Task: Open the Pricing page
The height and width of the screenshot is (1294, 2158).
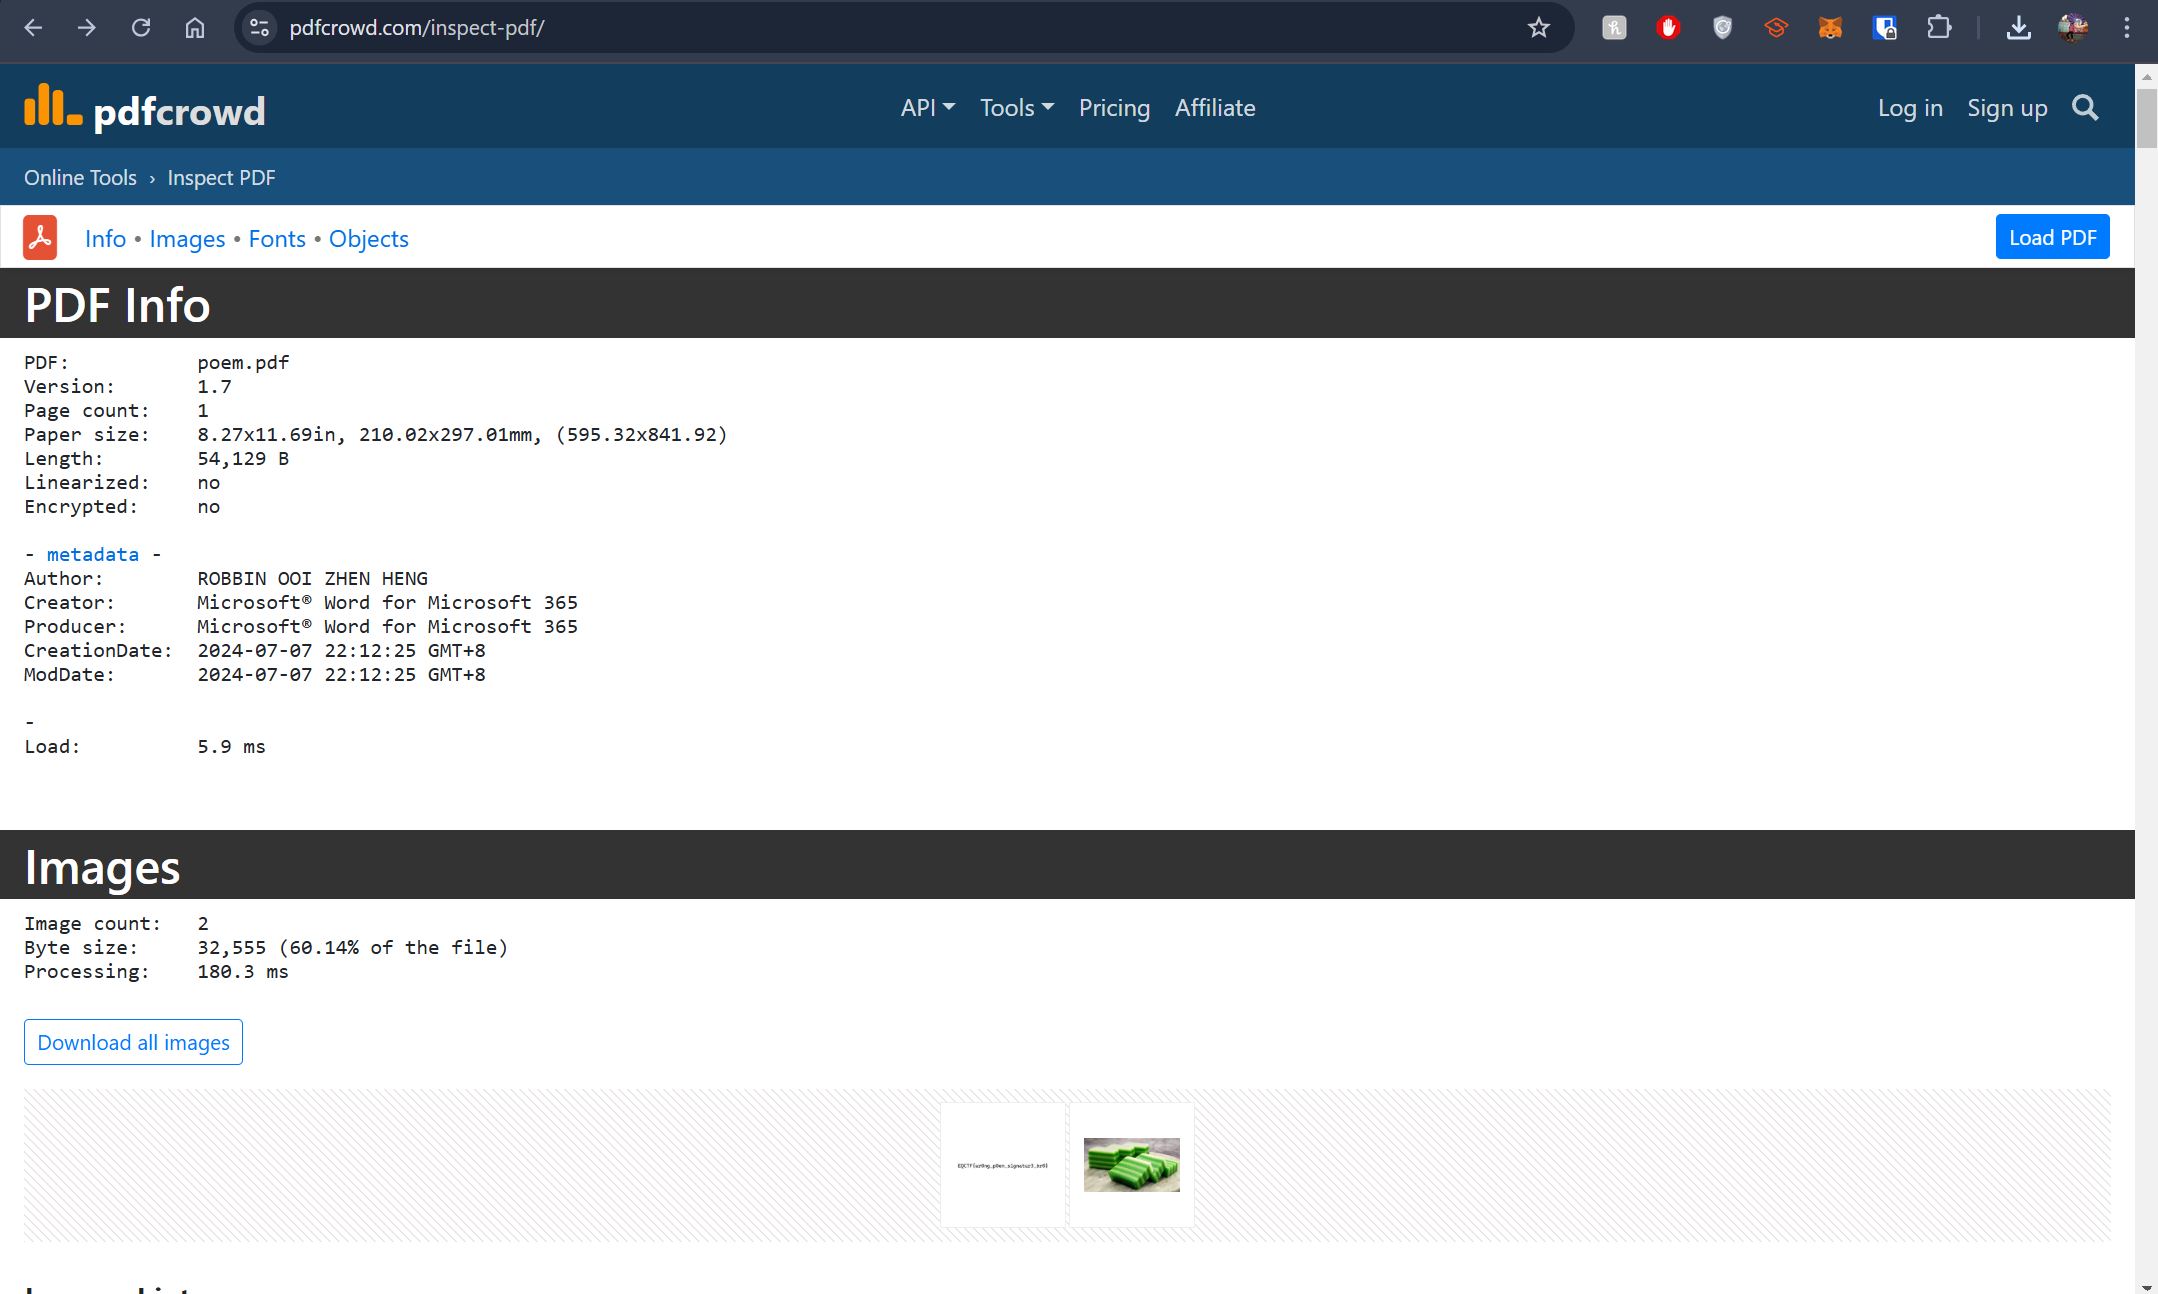Action: pos(1114,108)
